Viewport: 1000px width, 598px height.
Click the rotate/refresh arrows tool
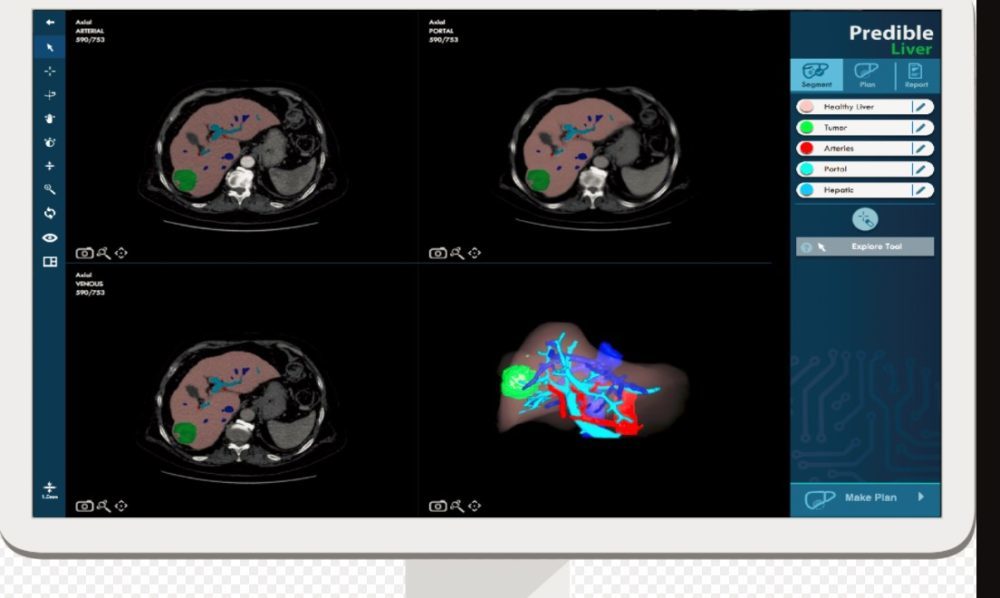click(50, 213)
